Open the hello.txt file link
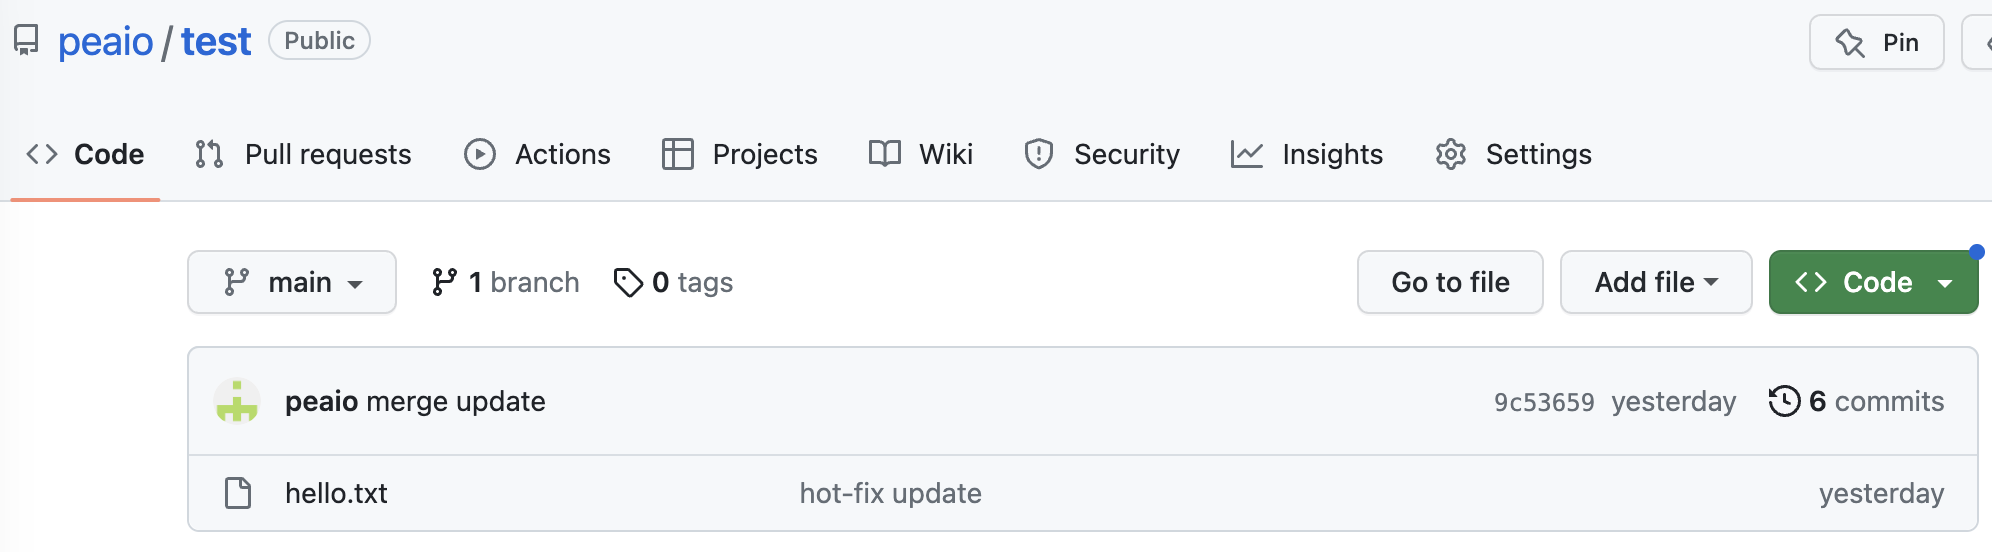Screen dimensions: 1992x552 (336, 493)
